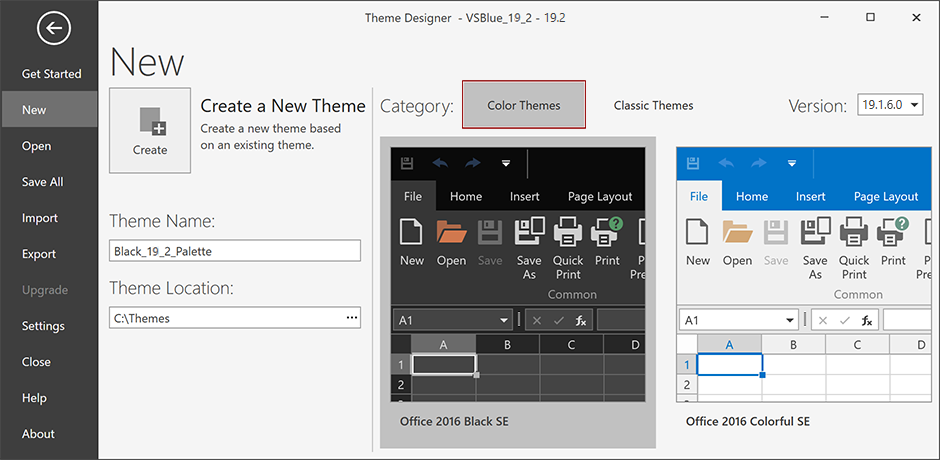Click Close in the sidebar menu

click(x=49, y=362)
